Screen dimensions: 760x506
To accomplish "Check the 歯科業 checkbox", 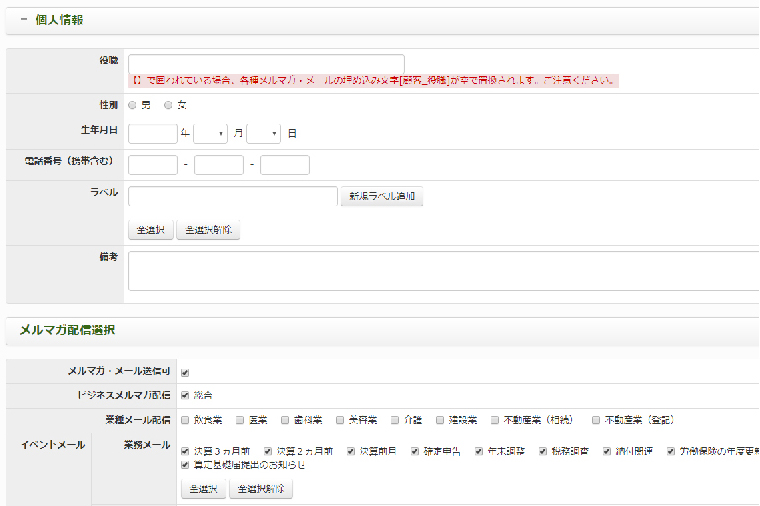I will tap(285, 420).
